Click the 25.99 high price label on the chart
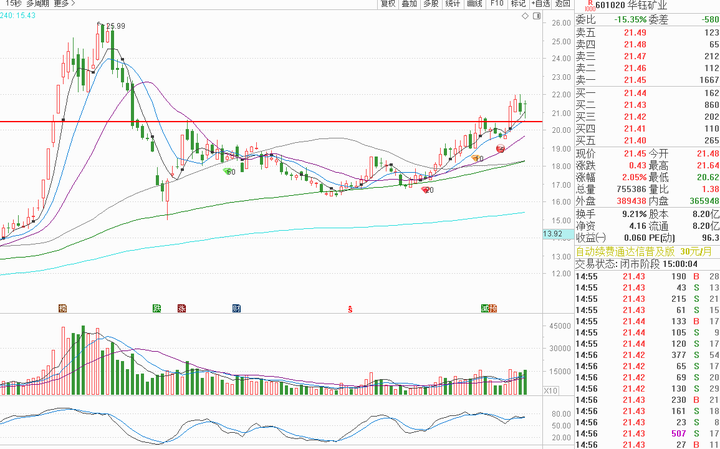This screenshot has width=720, height=449. click(115, 26)
